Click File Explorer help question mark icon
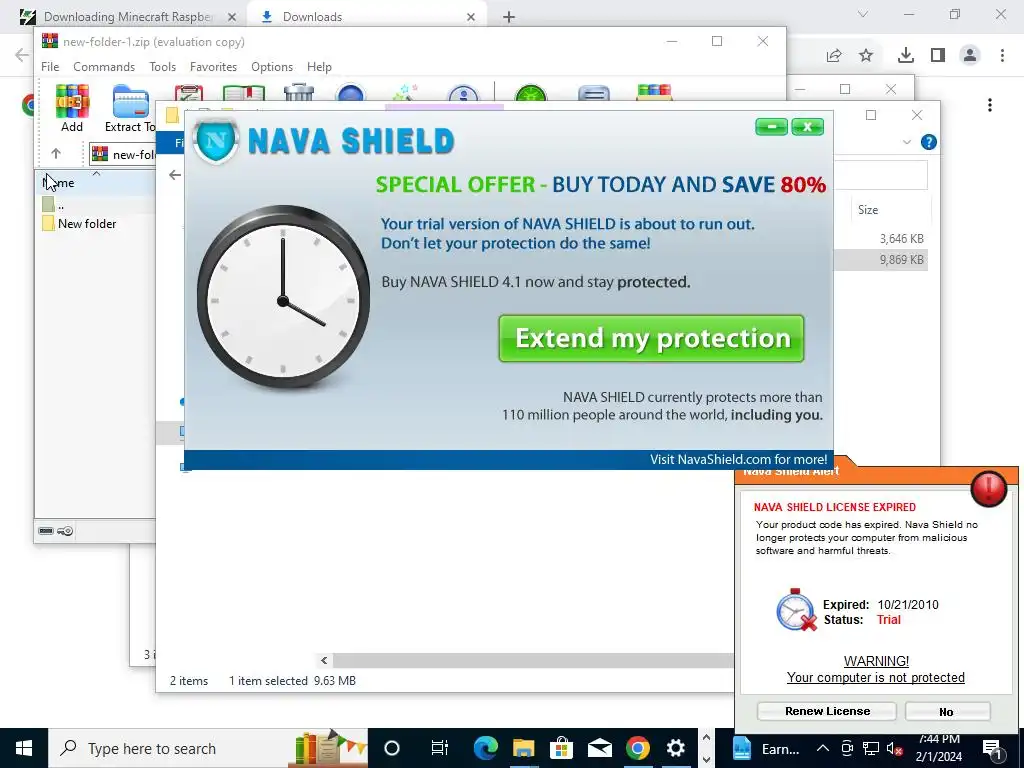This screenshot has height=768, width=1024. pos(929,142)
